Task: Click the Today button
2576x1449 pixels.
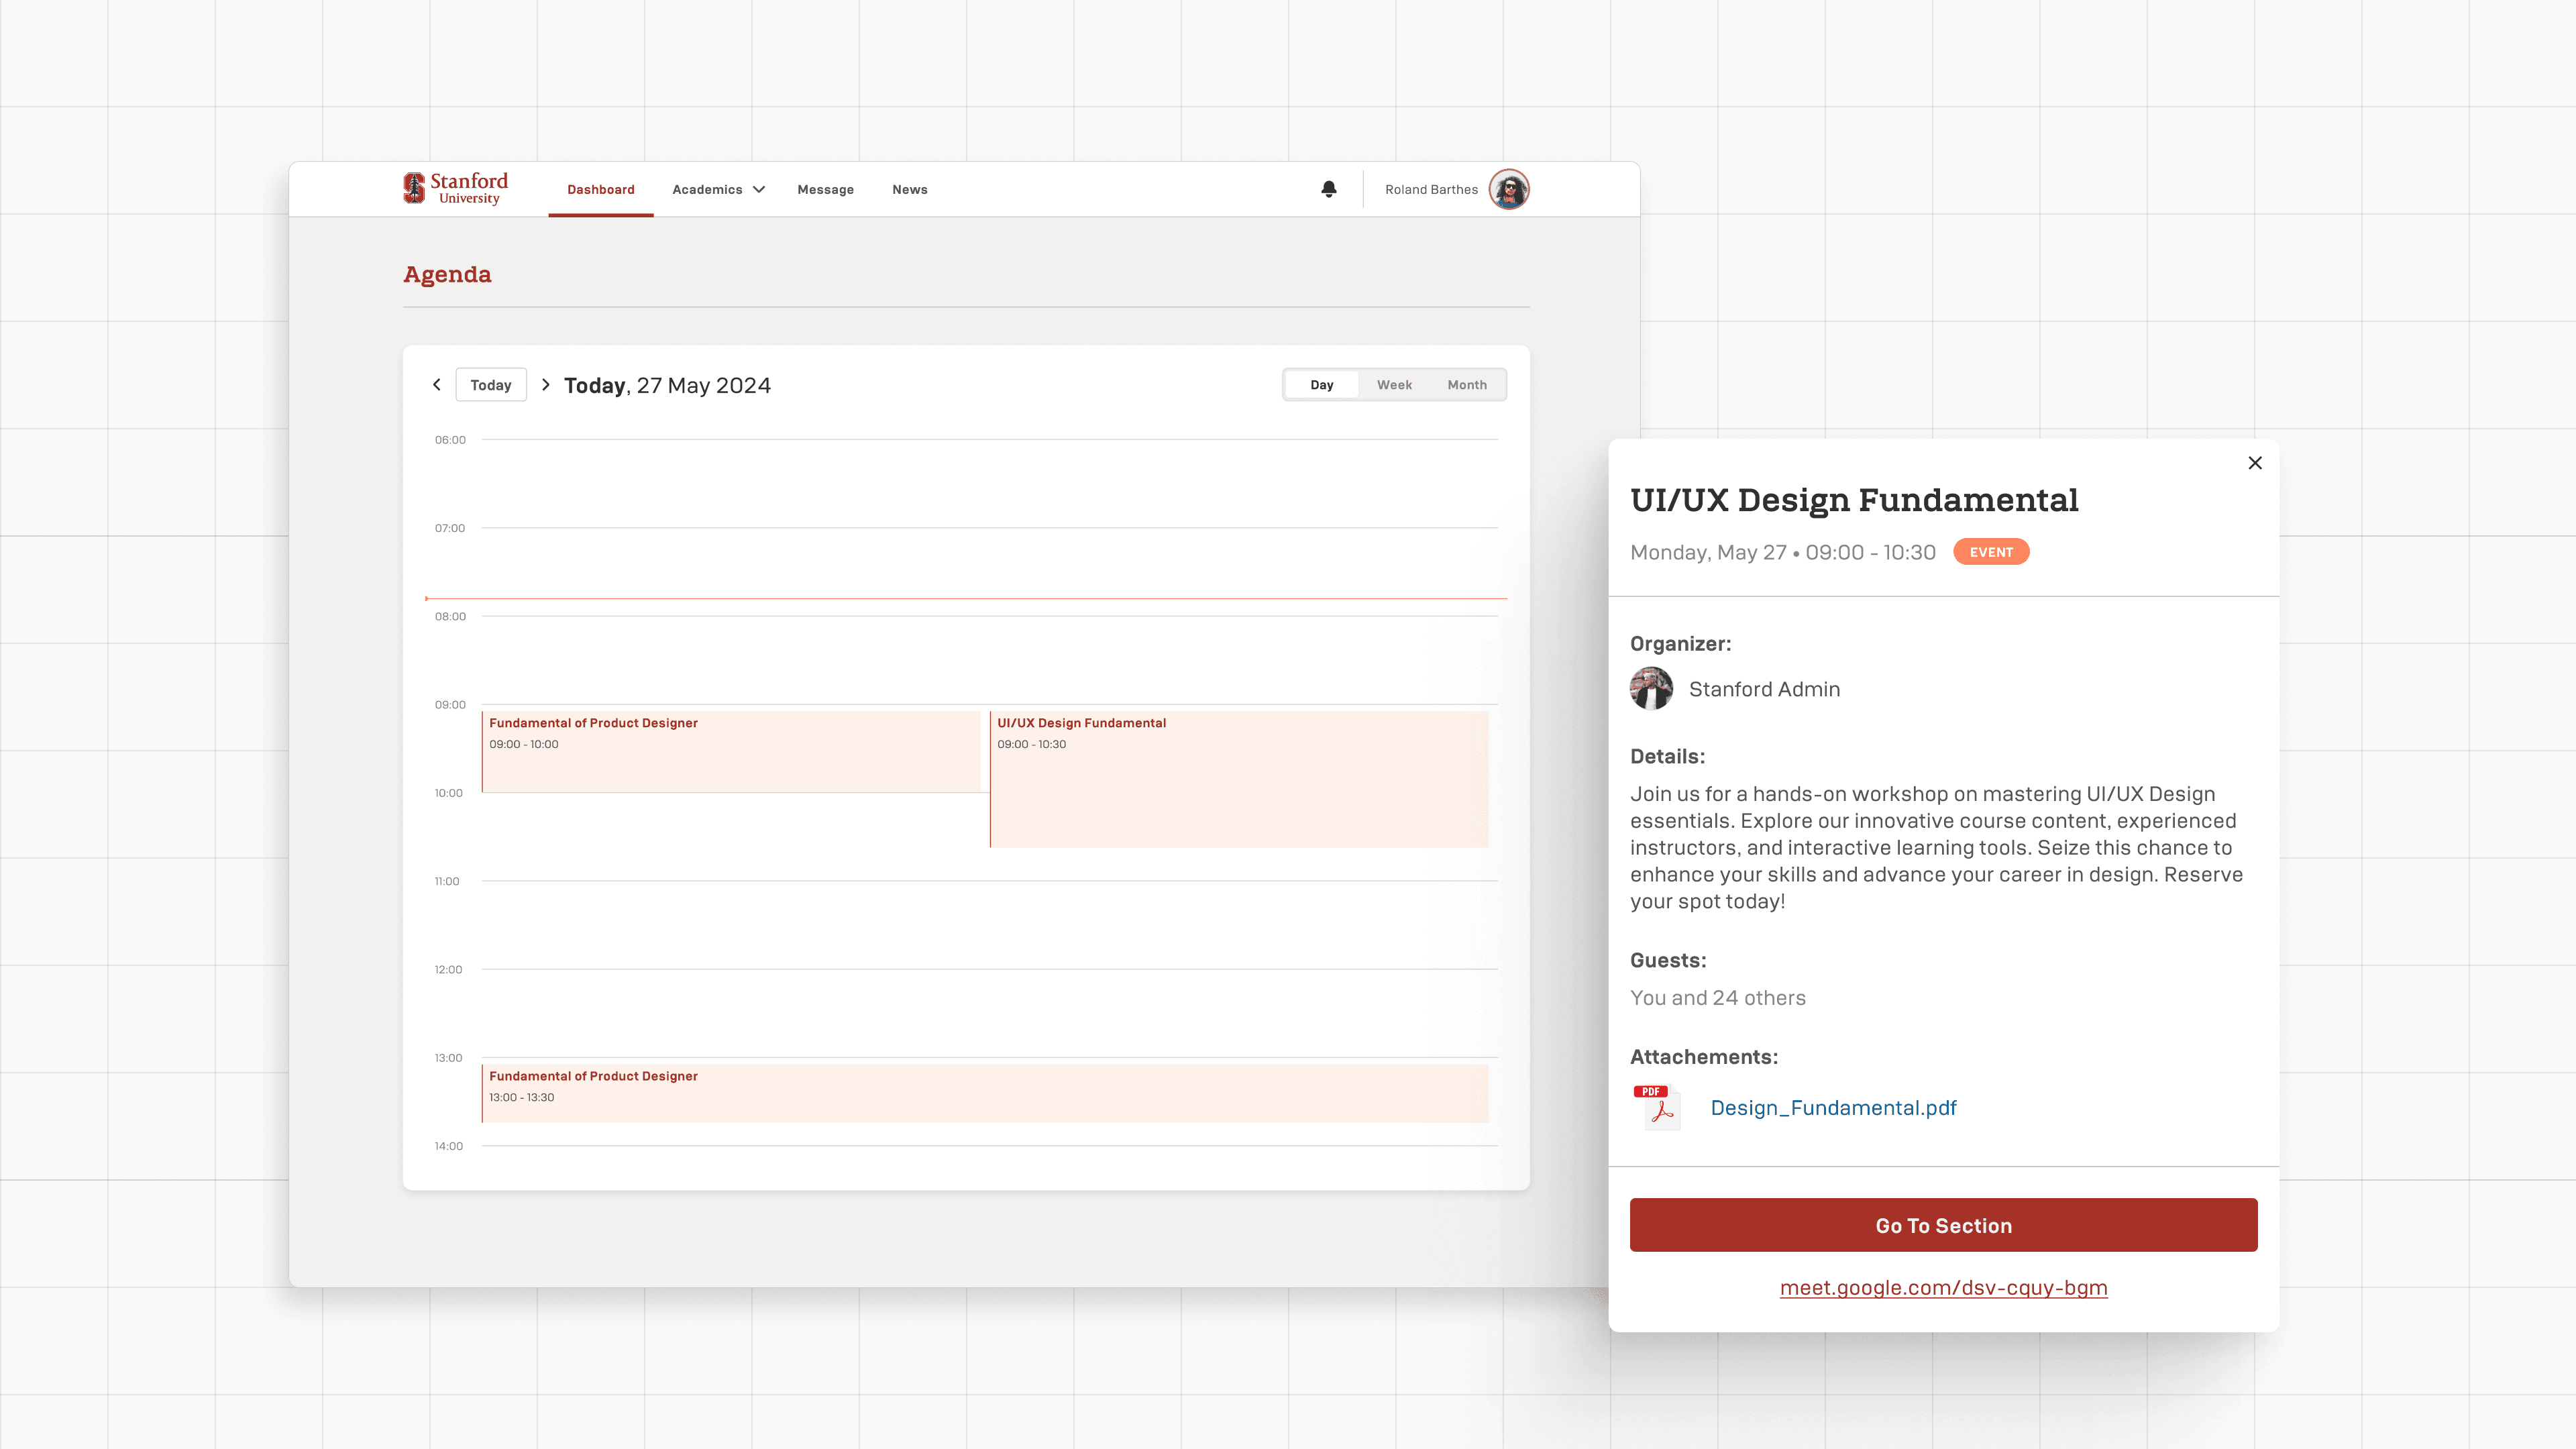Action: click(490, 385)
